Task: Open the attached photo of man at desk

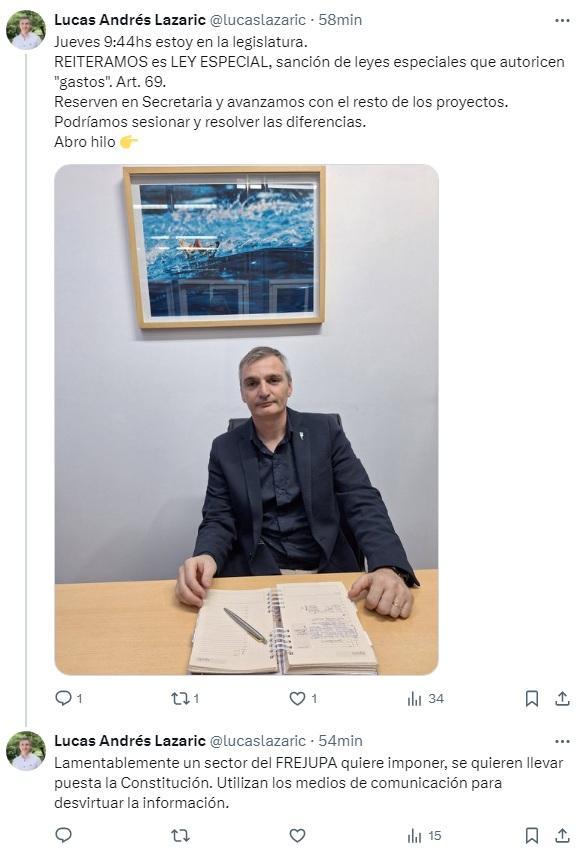Action: click(x=247, y=420)
